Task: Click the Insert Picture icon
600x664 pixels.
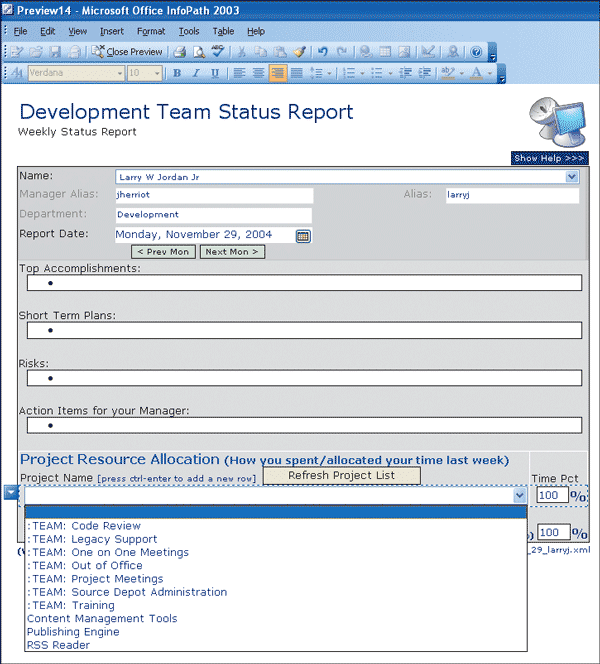Action: pos(404,52)
